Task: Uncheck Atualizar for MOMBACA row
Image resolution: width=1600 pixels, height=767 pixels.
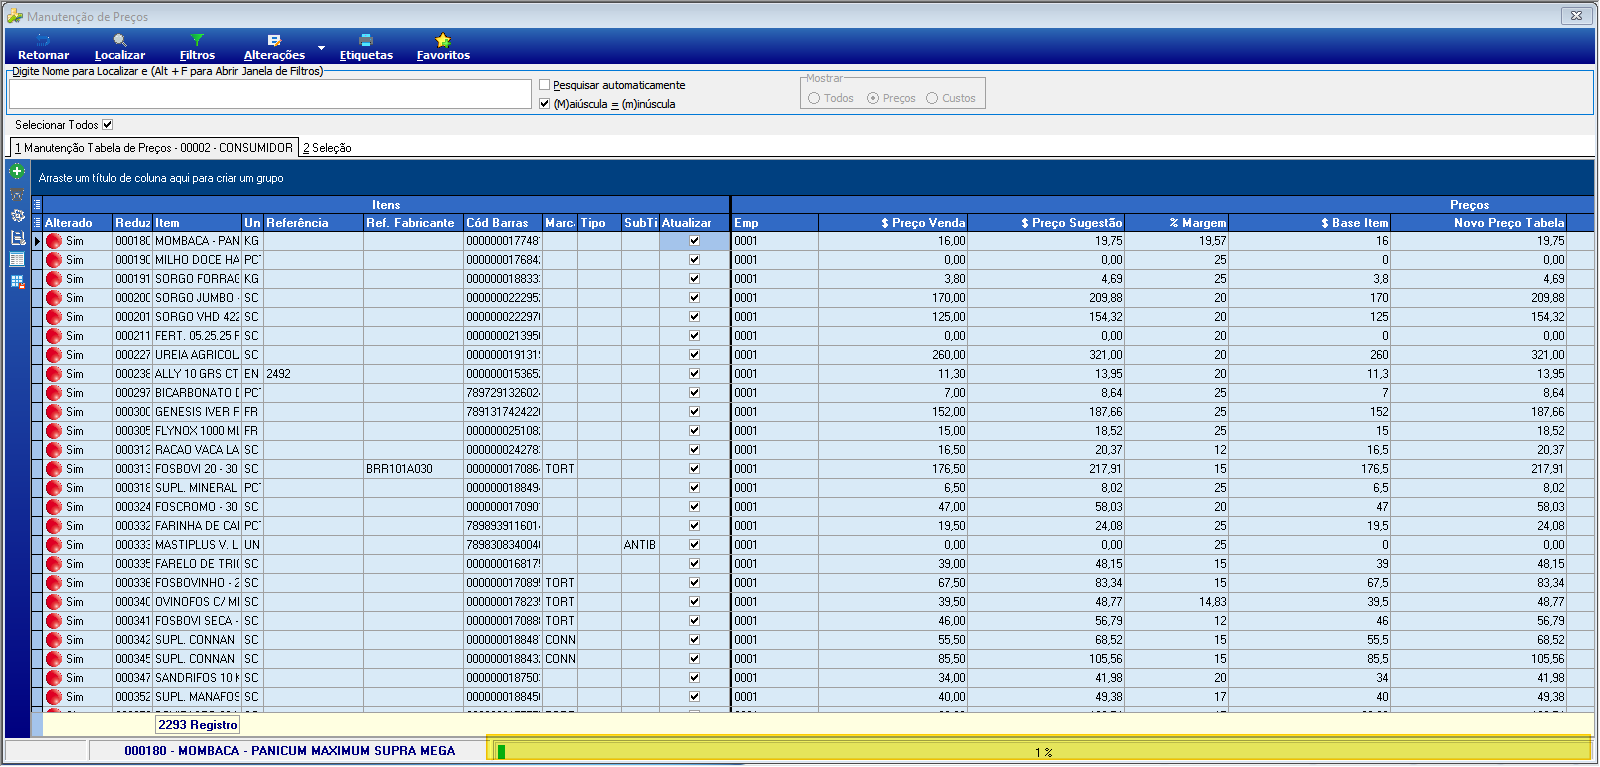Action: pyautogui.click(x=694, y=241)
